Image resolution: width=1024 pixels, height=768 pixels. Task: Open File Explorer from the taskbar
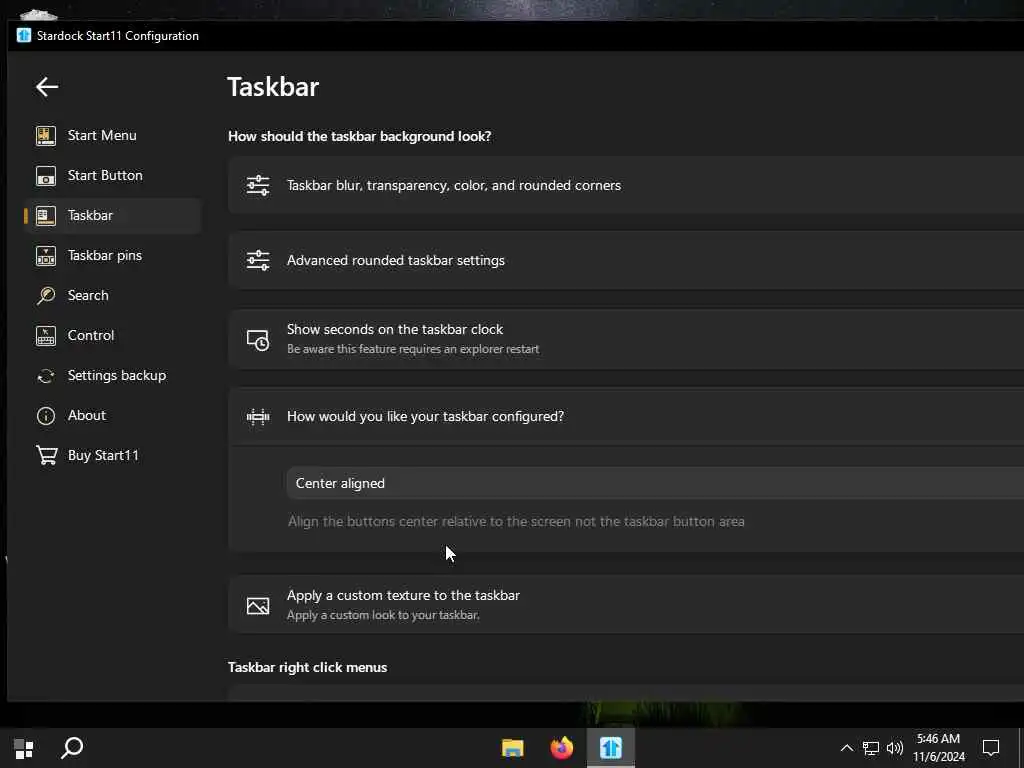(x=513, y=748)
